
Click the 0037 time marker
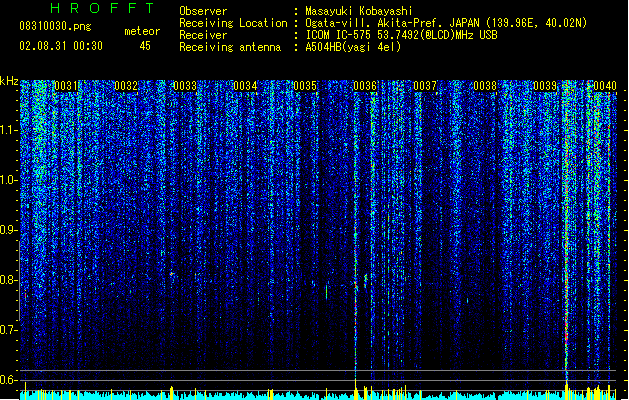click(x=425, y=86)
